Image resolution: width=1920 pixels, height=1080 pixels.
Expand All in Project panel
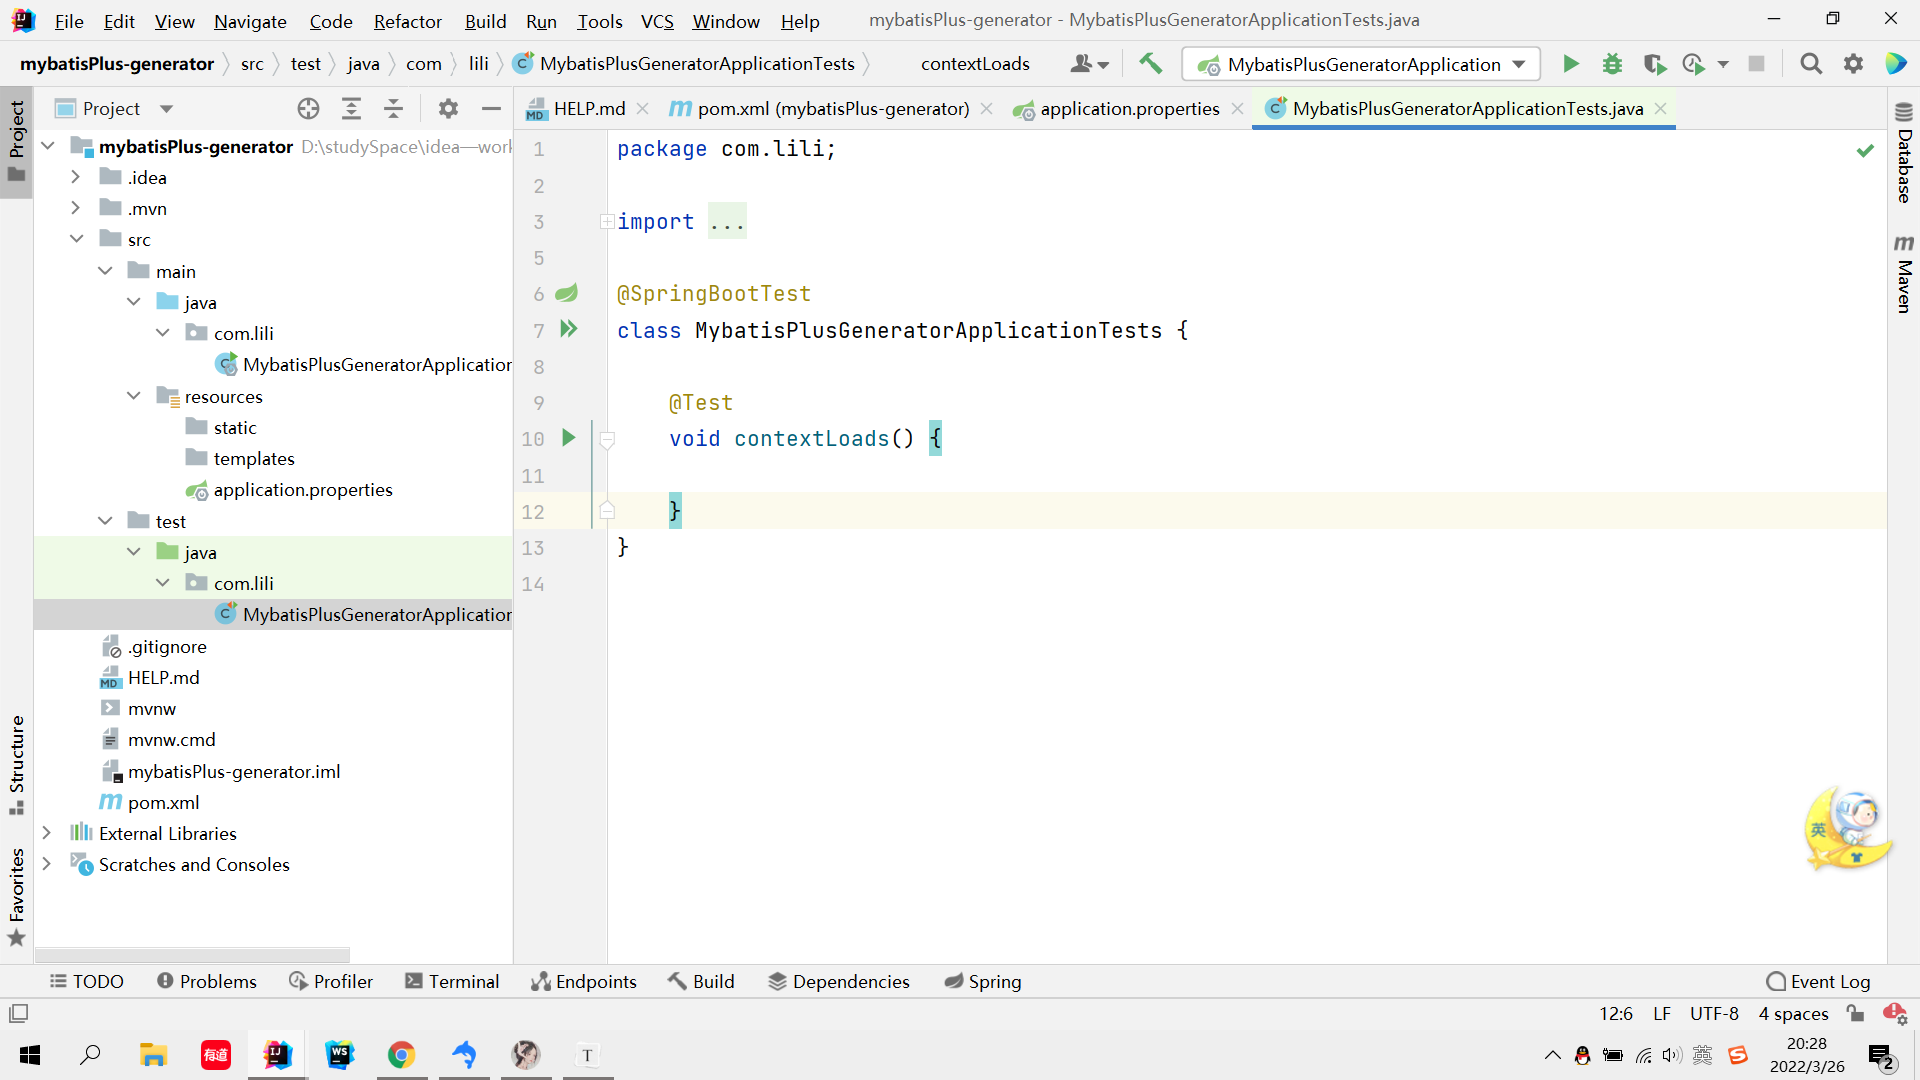351,109
